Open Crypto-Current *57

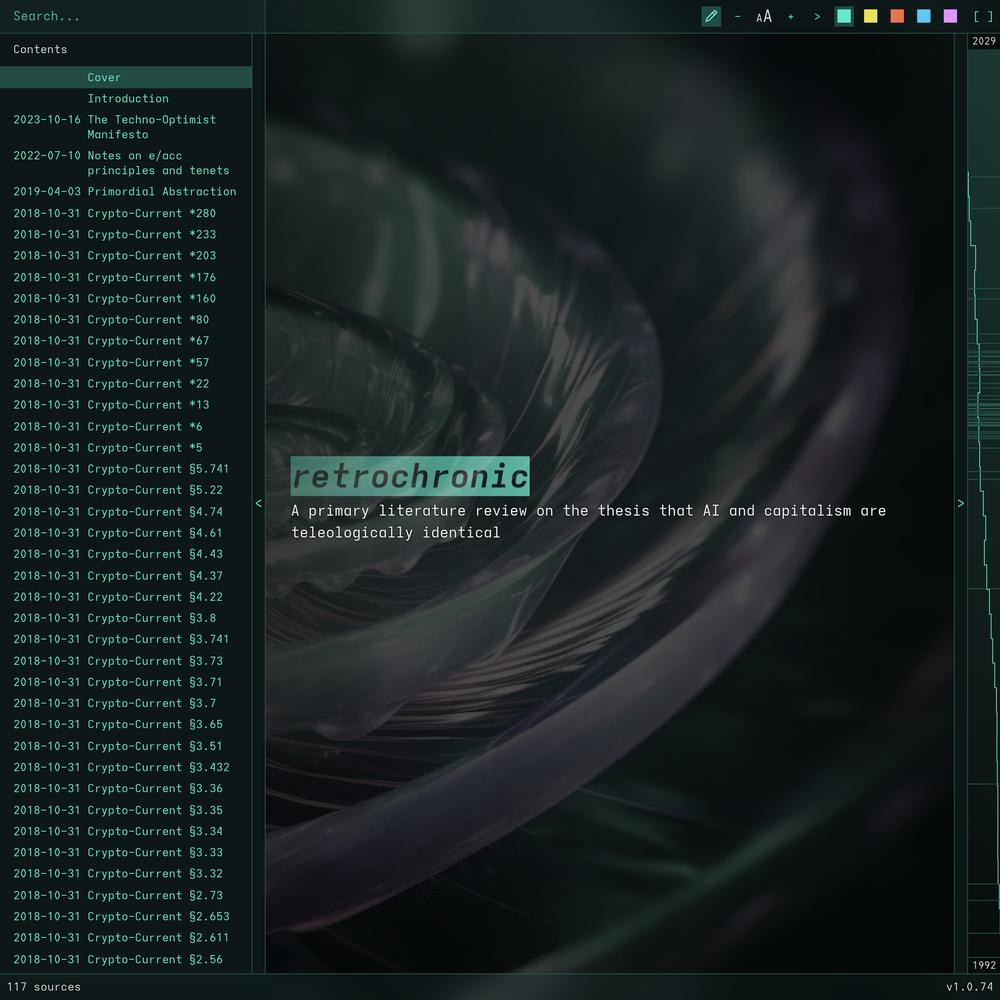pos(126,362)
